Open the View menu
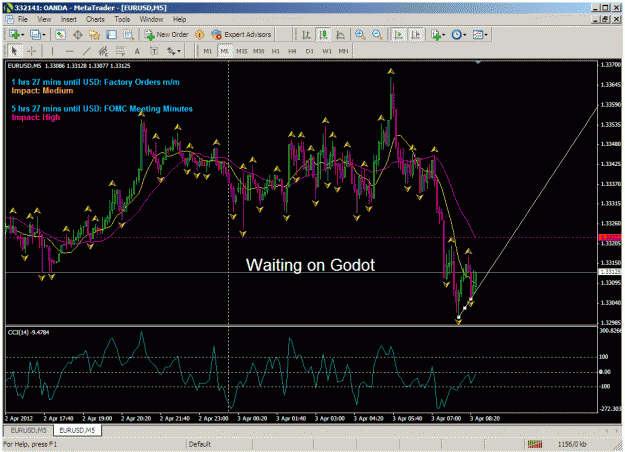Viewport: 625px width, 452px height. pos(44,19)
